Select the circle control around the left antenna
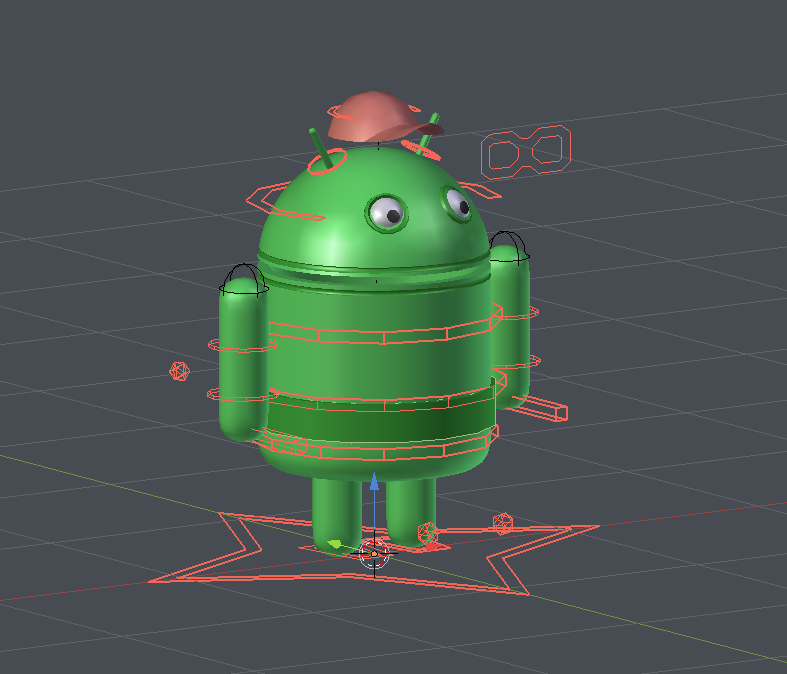Screen dimensions: 787x674 (327, 161)
